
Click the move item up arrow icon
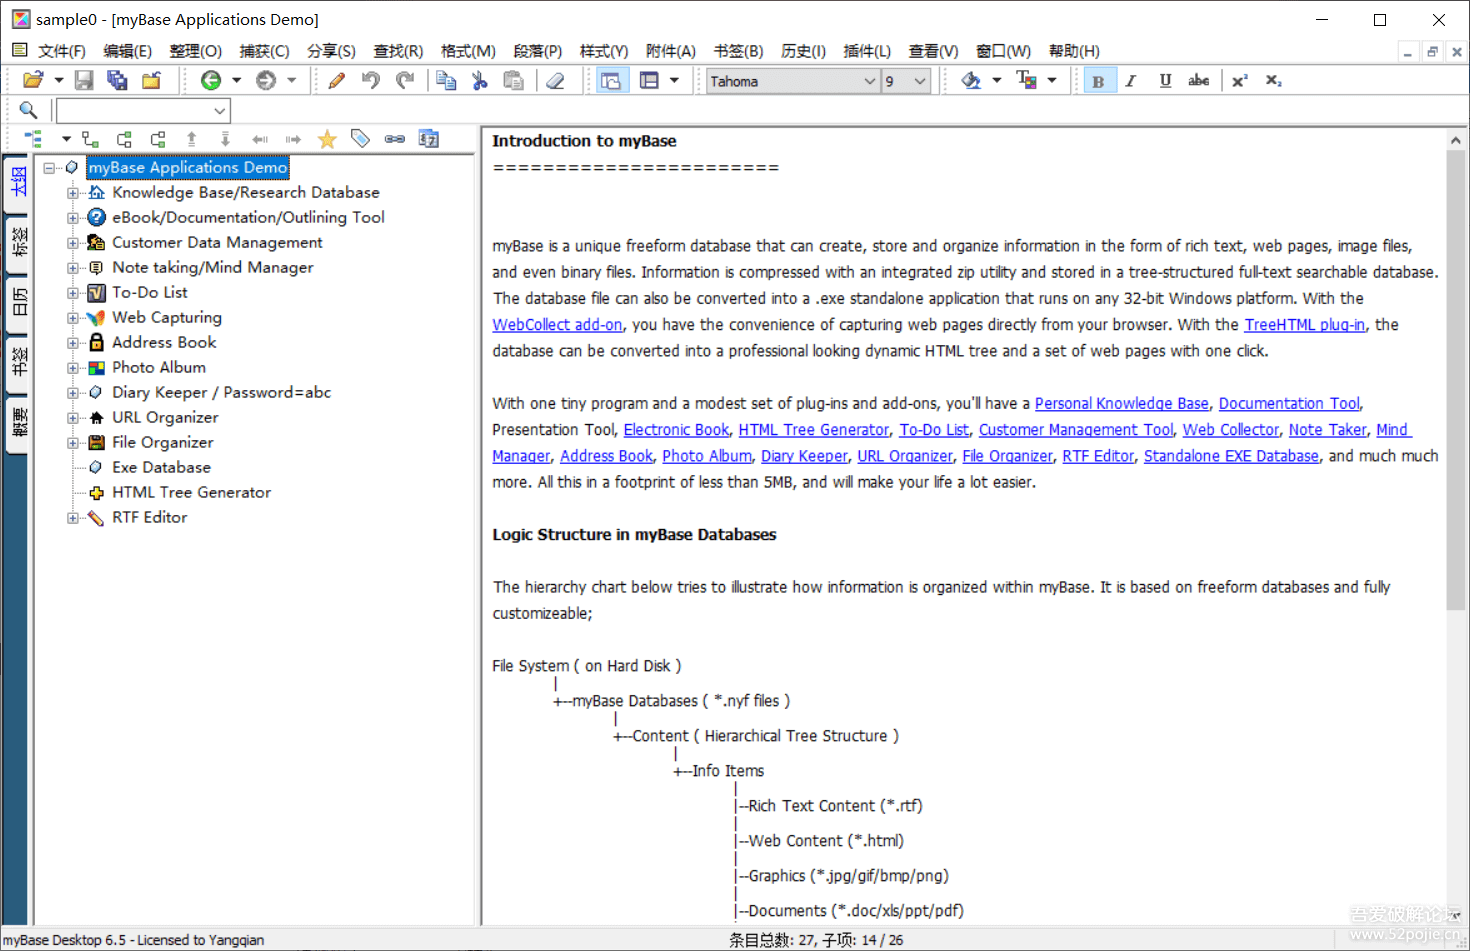tap(191, 139)
